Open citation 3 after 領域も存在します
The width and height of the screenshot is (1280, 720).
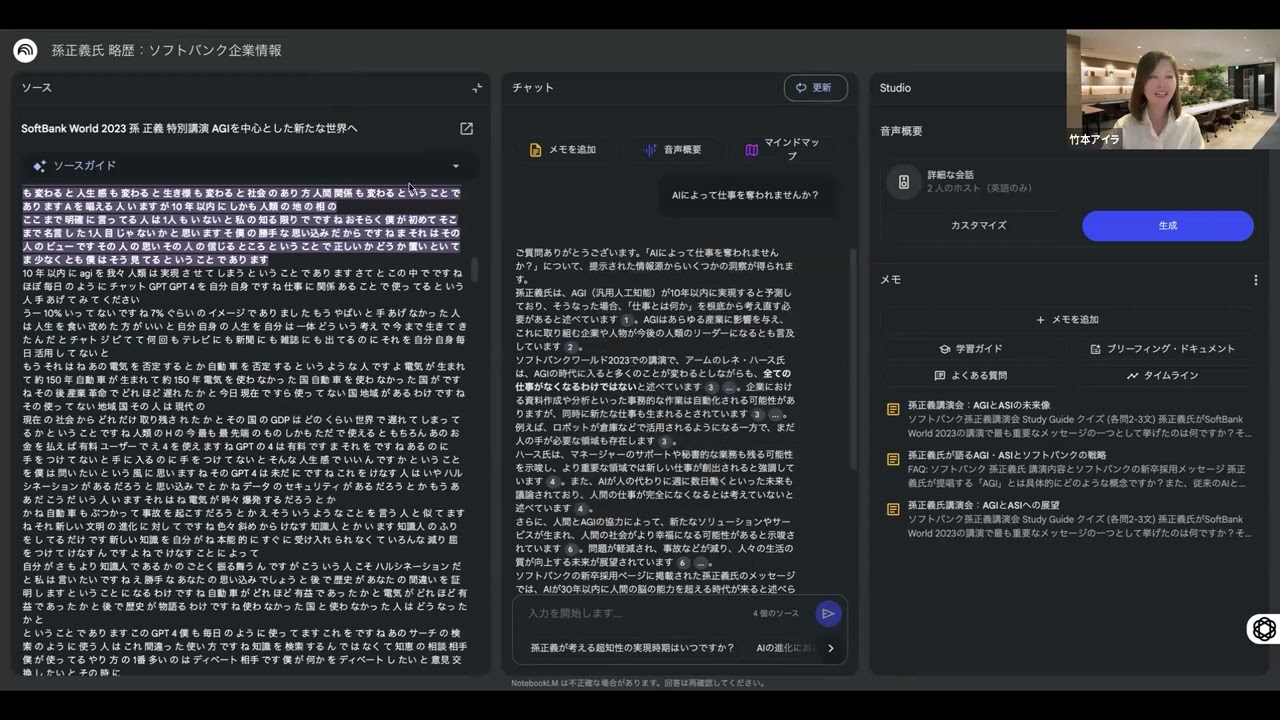663,441
